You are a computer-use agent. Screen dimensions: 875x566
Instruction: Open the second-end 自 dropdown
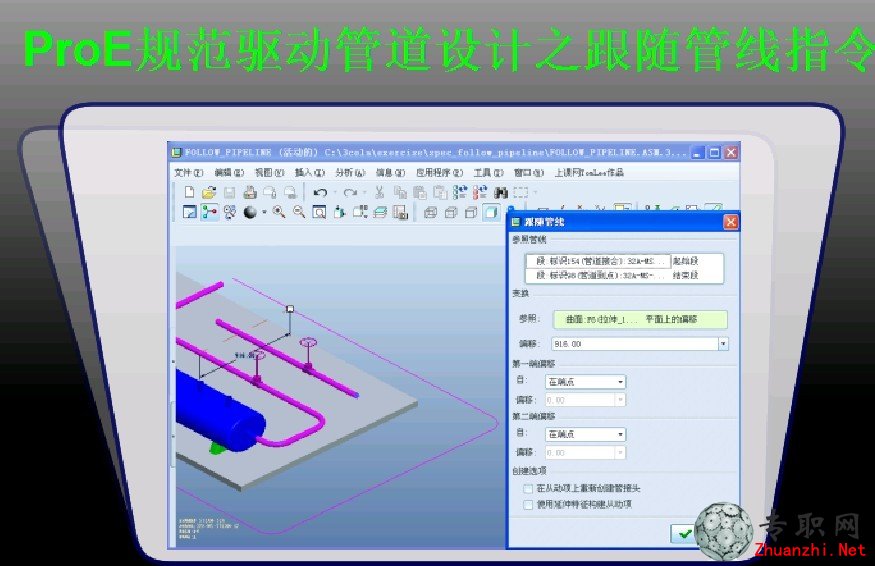(x=585, y=434)
